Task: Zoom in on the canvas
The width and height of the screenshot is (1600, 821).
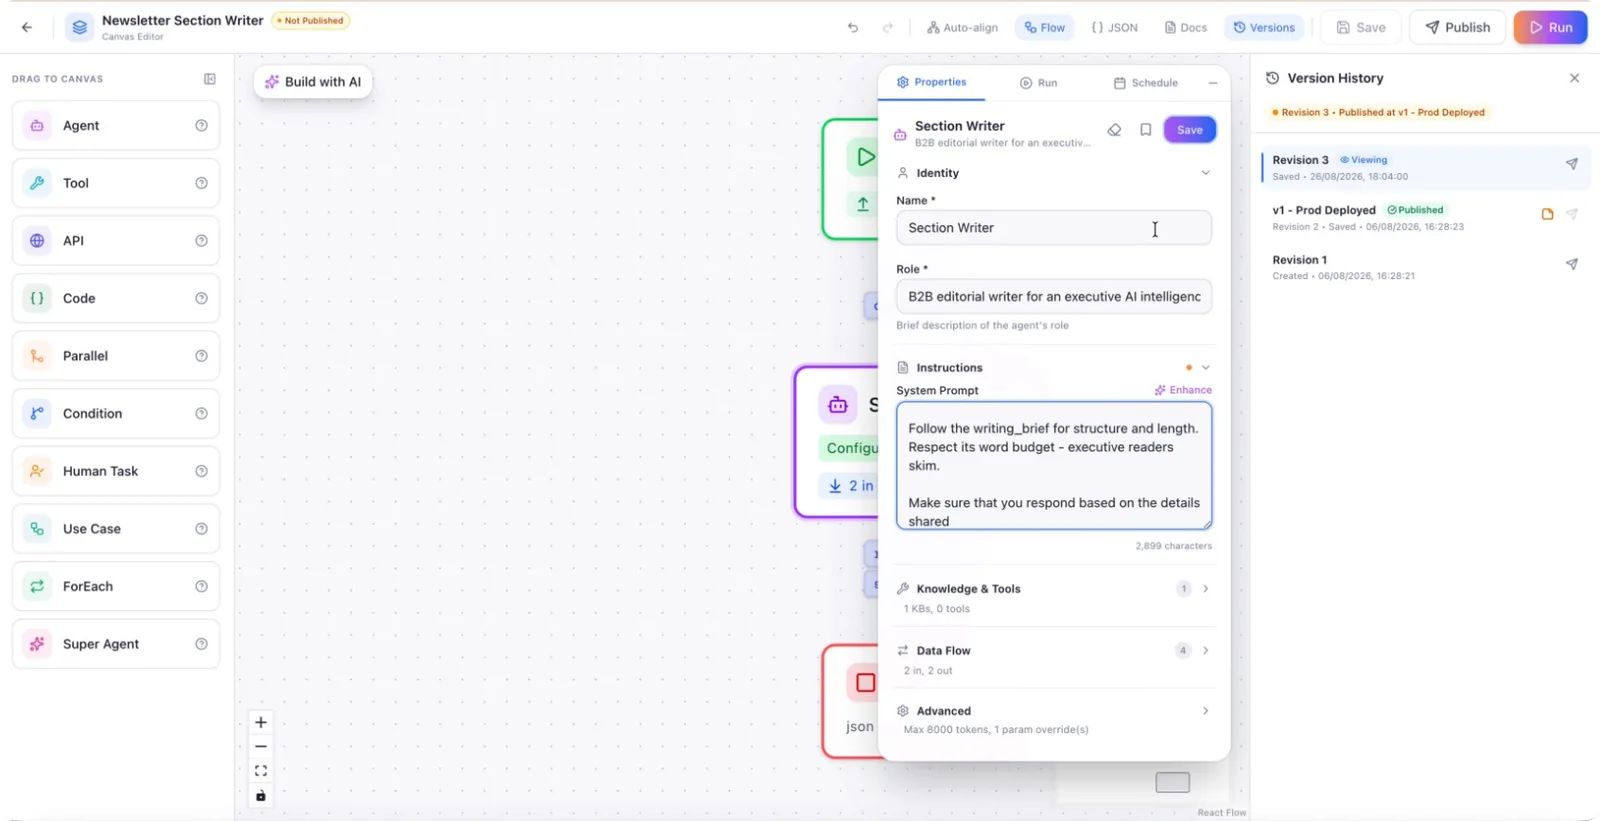Action: (261, 722)
